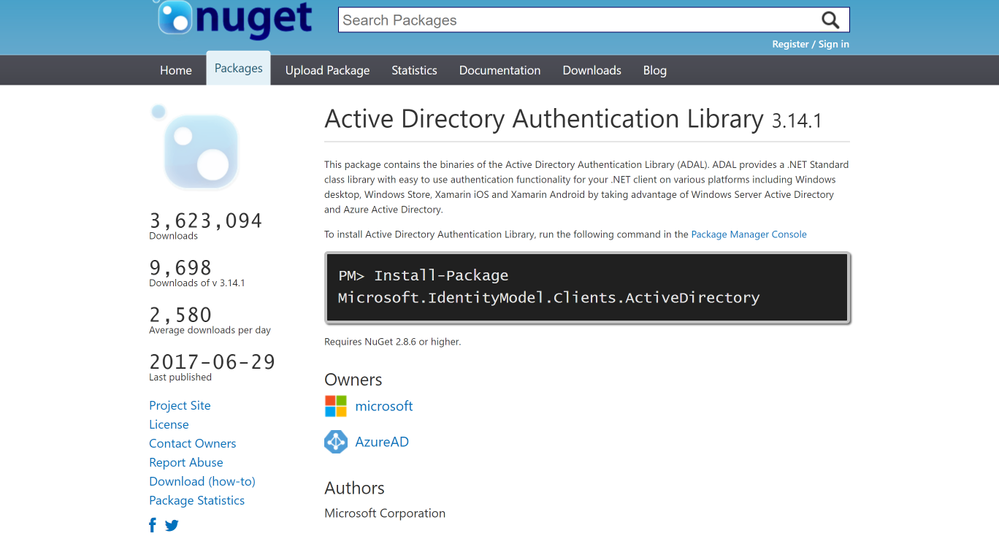
Task: Click 'Requires NuGet 2.8.6 or higher' text
Action: click(392, 342)
